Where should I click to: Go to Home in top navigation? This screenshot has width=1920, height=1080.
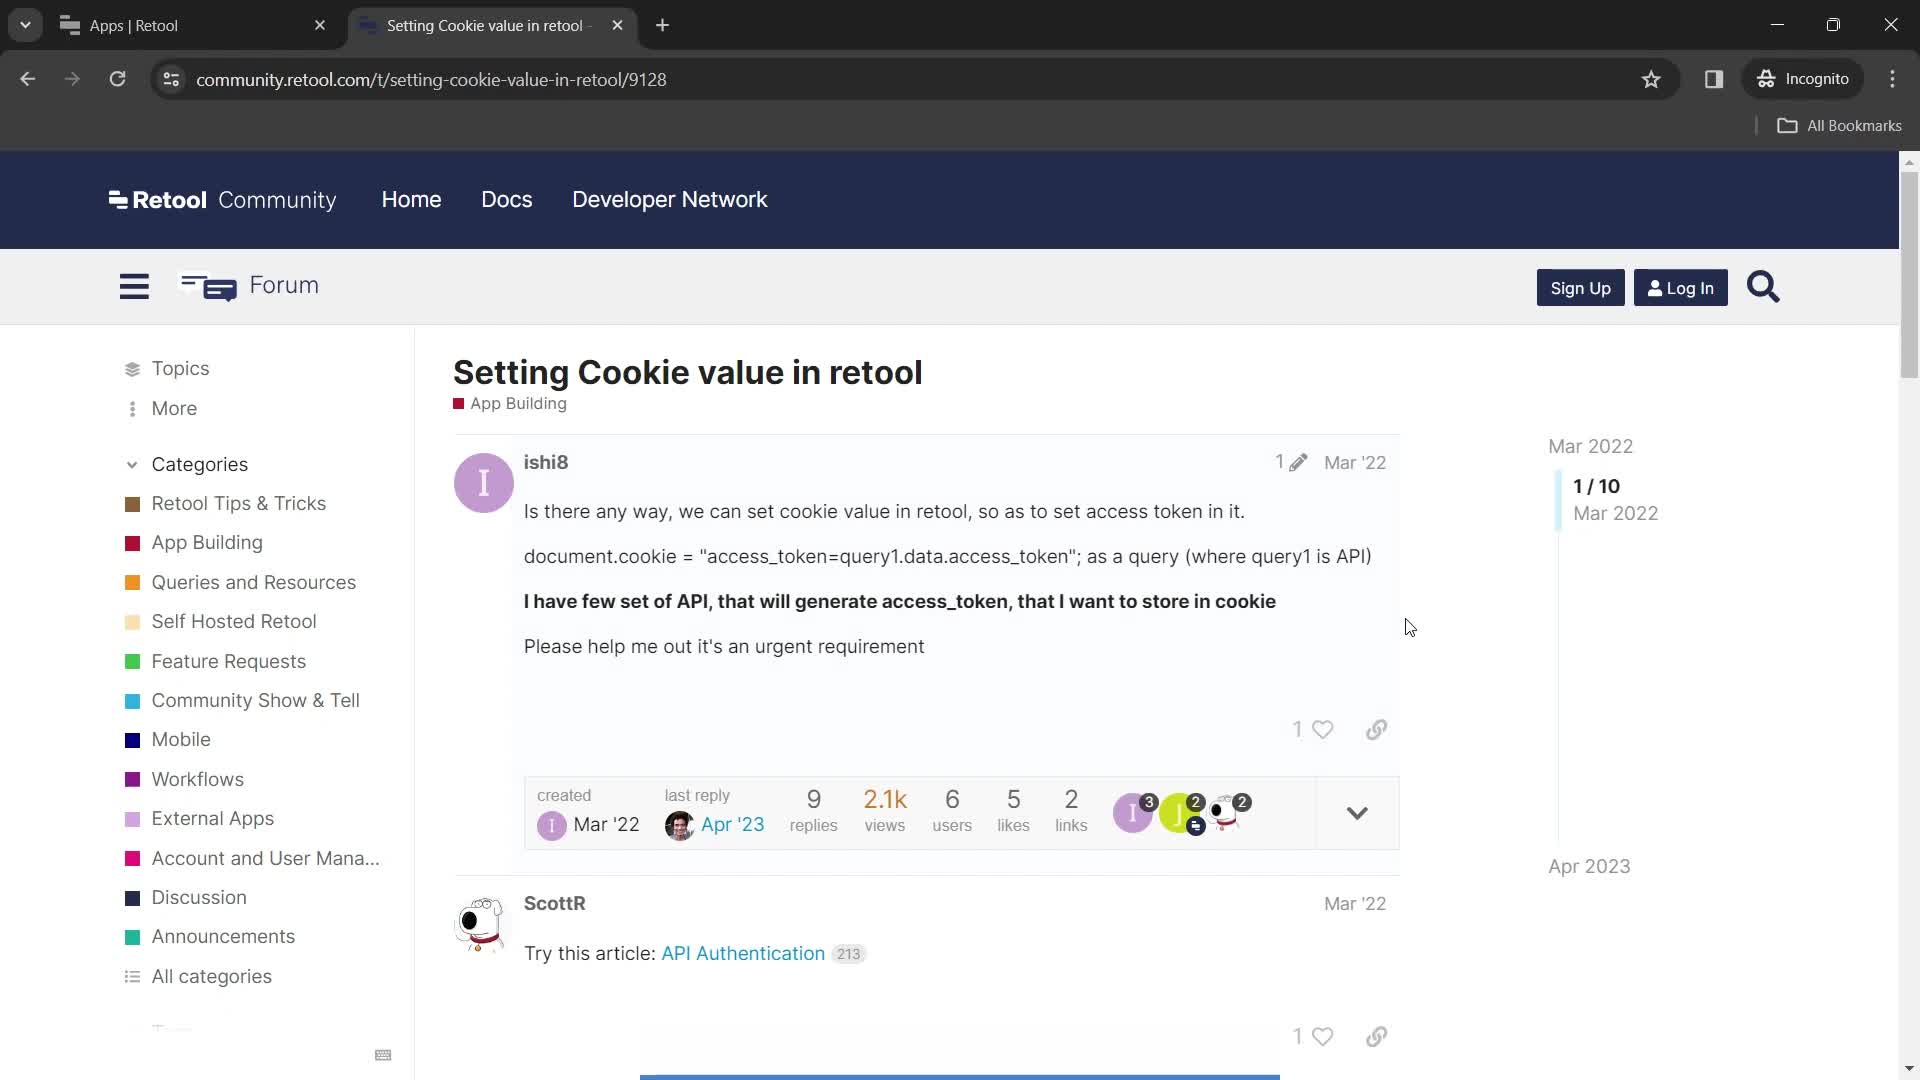(x=411, y=200)
